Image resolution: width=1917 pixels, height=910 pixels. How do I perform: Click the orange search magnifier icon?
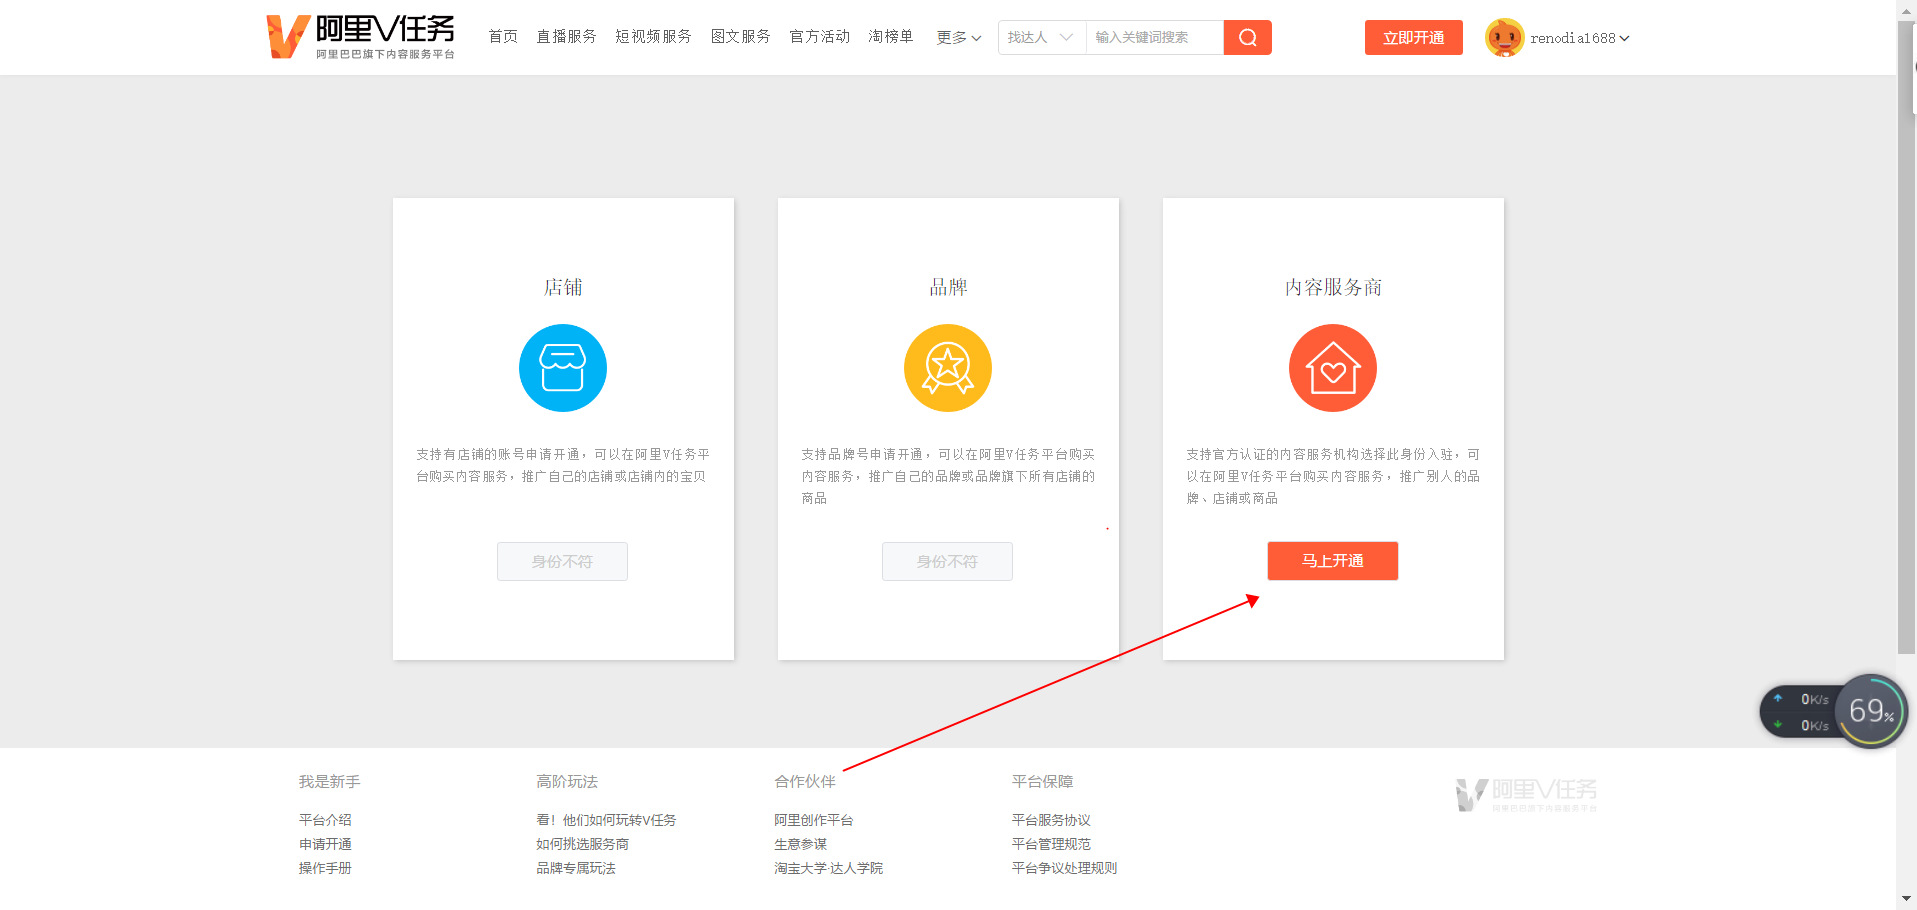click(x=1247, y=38)
